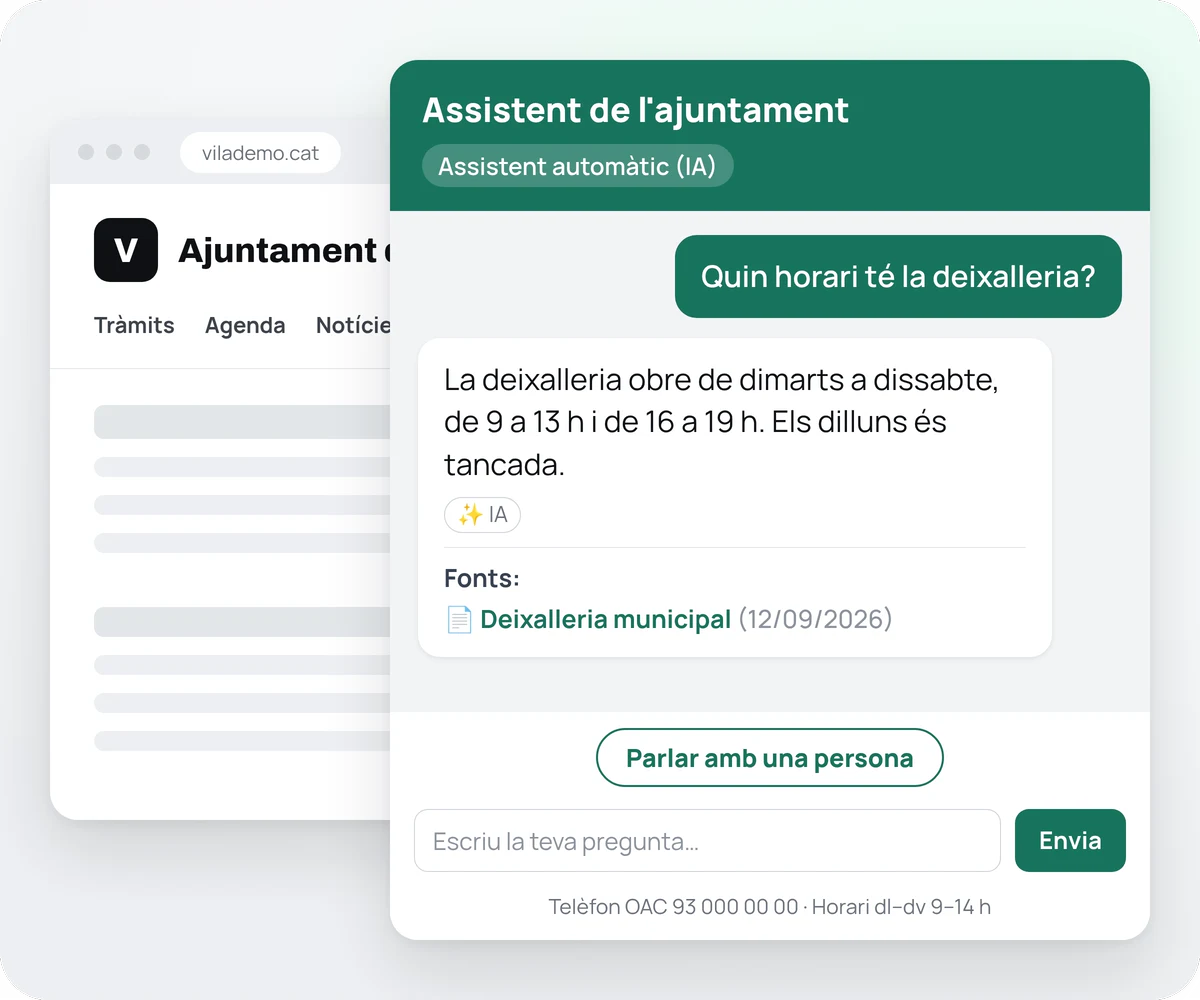
Task: Click the document icon beside Deixalleria municipal
Action: click(458, 620)
